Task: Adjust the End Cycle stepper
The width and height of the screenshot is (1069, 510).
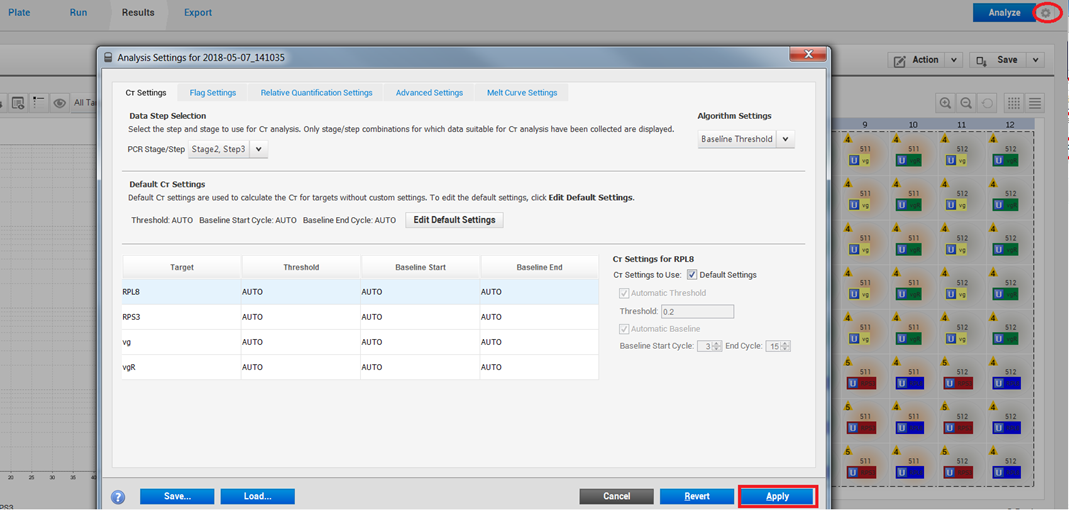Action: [x=786, y=346]
